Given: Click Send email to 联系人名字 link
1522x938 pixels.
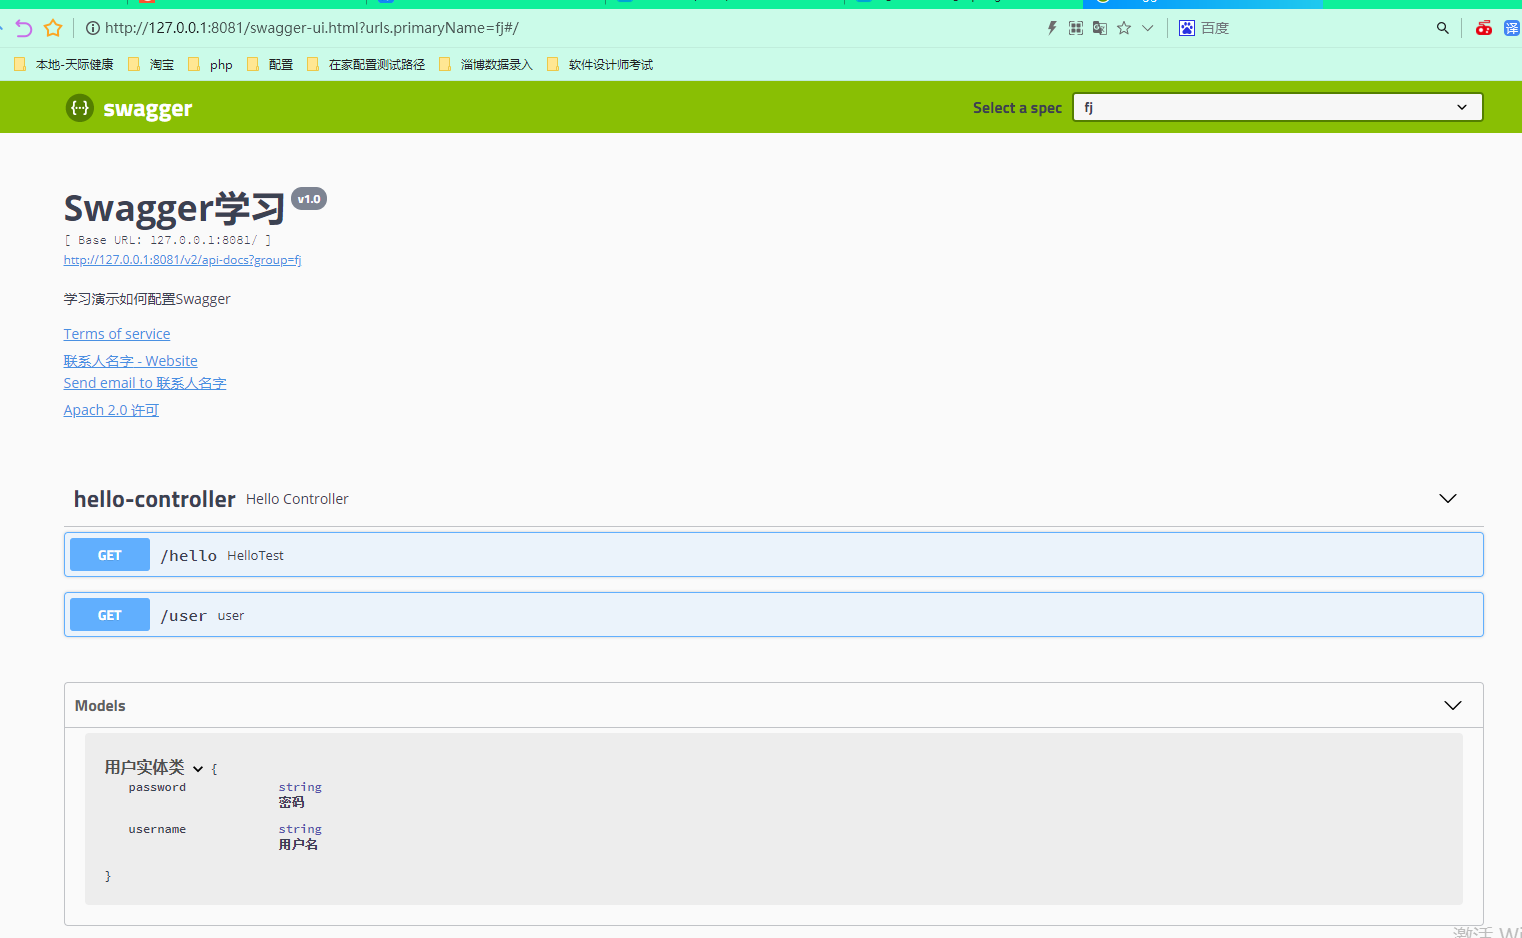Looking at the screenshot, I should click(x=145, y=383).
